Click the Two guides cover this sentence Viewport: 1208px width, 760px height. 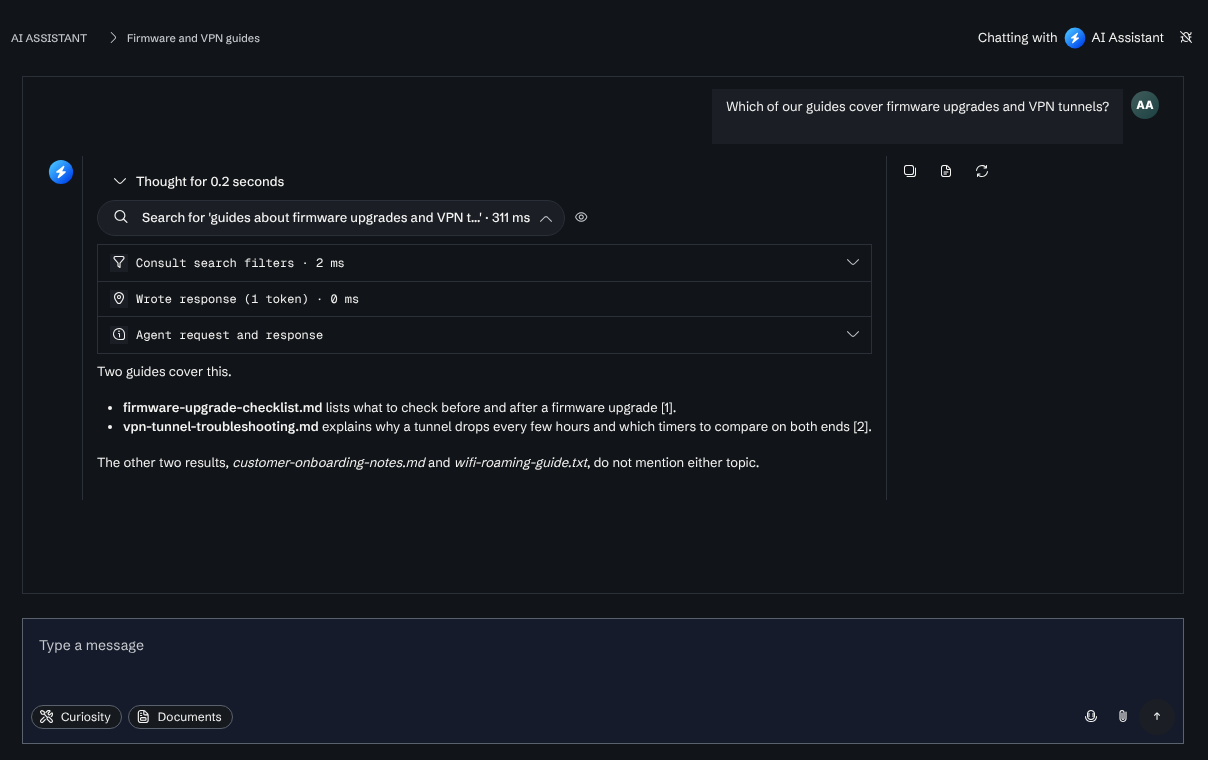[164, 372]
